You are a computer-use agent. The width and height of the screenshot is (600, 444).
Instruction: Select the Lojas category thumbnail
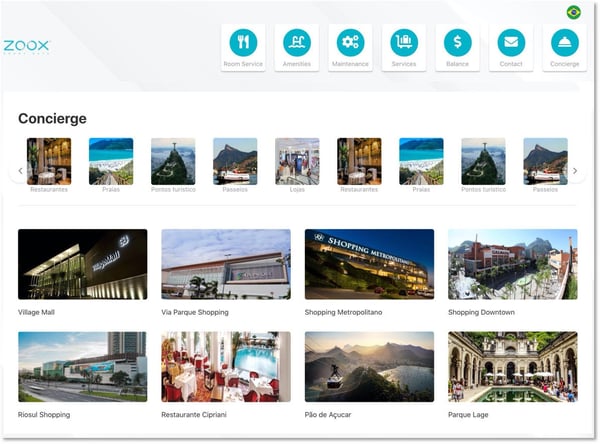click(x=297, y=161)
